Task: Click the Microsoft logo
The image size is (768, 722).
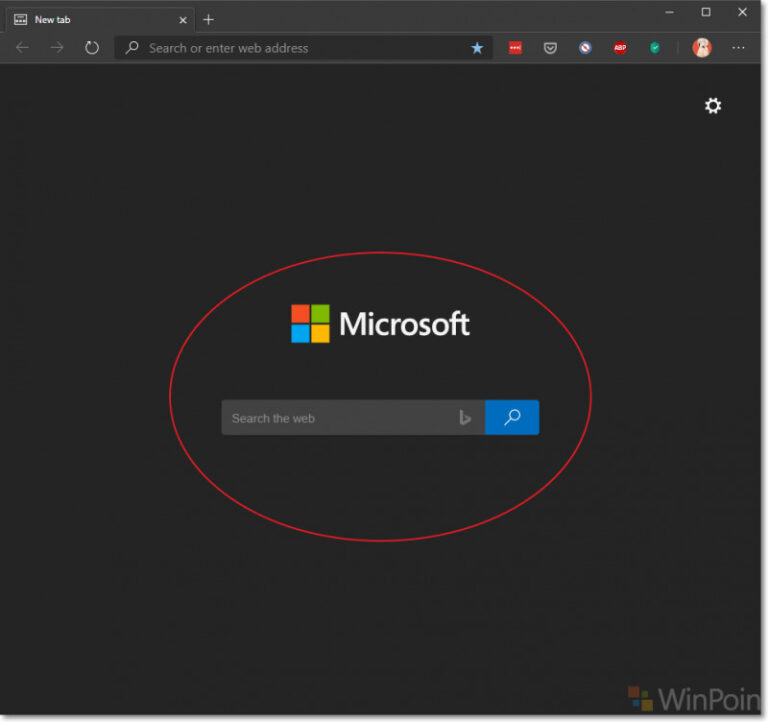Action: [x=380, y=324]
